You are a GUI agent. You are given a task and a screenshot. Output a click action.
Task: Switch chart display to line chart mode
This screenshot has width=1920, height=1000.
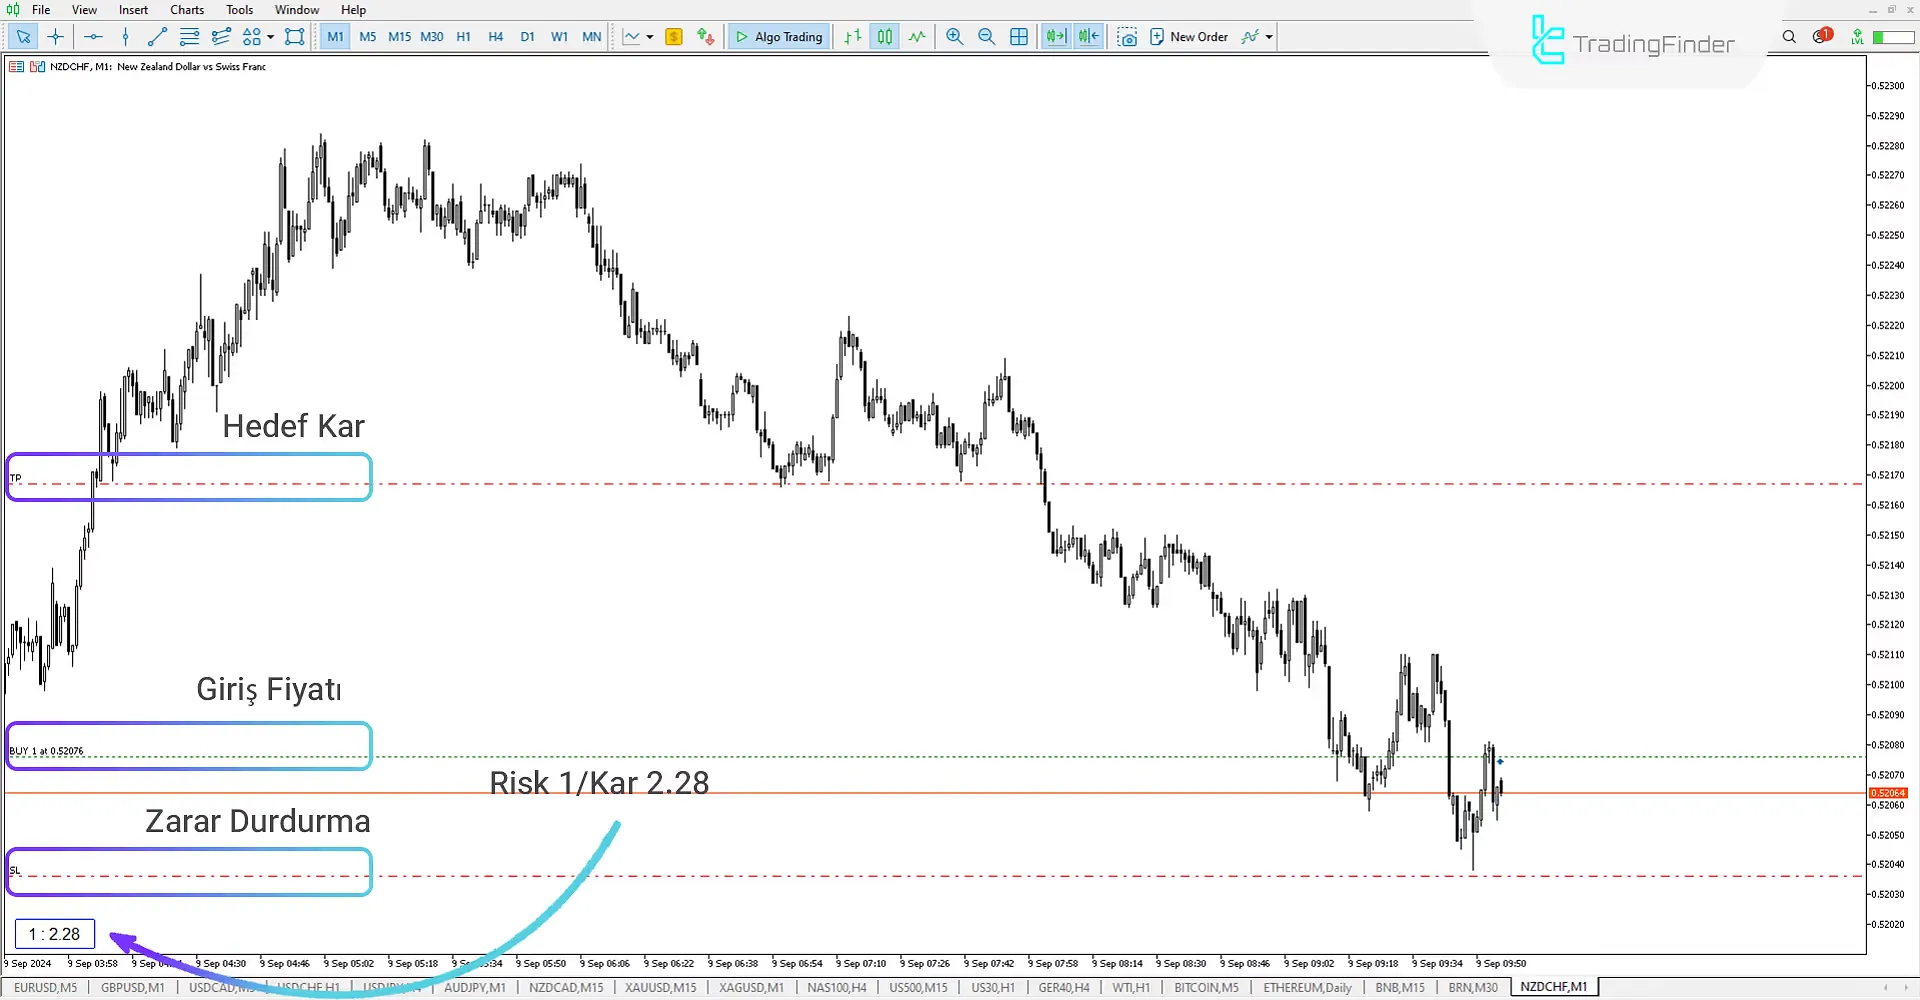917,36
